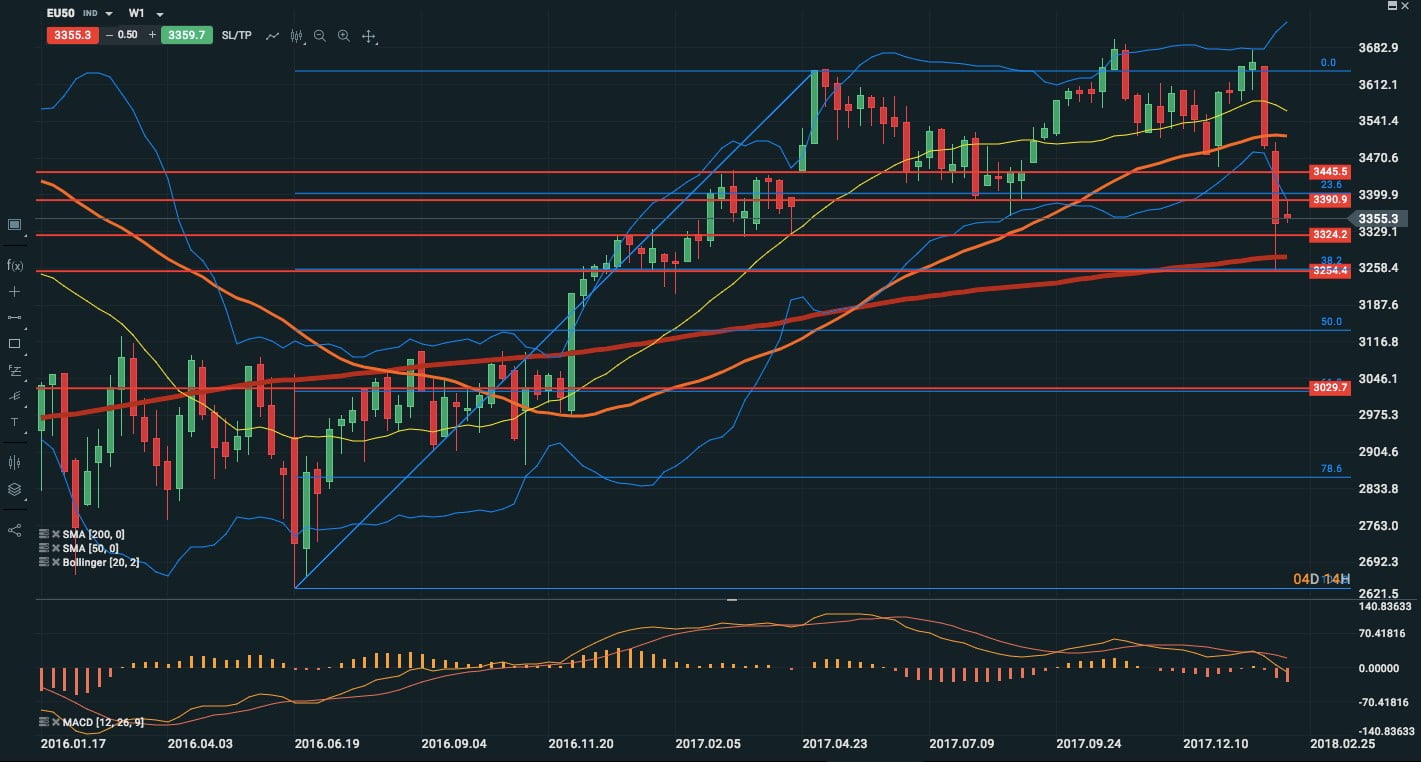Open the f(x) indicators tool

click(15, 265)
